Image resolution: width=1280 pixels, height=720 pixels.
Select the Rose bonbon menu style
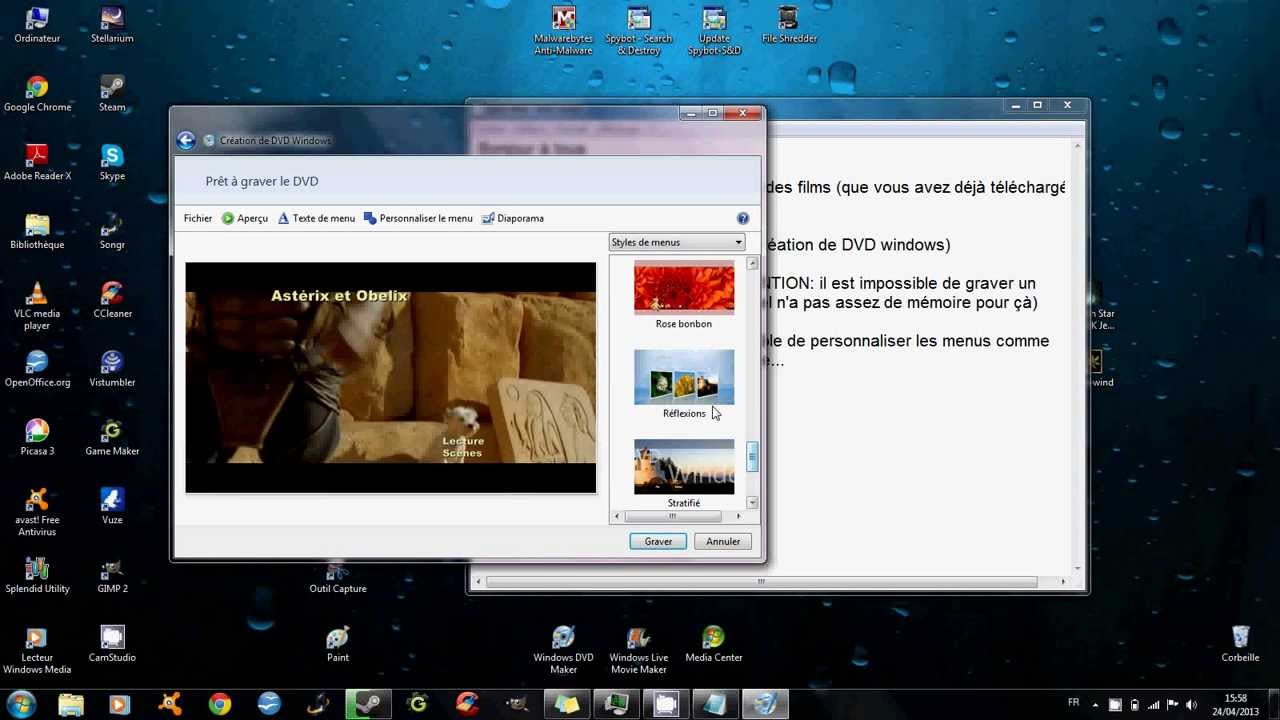tap(684, 295)
